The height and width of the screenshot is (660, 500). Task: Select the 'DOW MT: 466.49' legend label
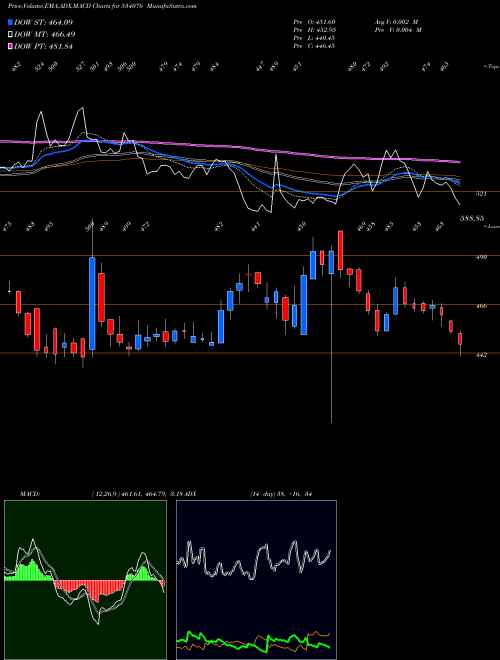(x=45, y=34)
